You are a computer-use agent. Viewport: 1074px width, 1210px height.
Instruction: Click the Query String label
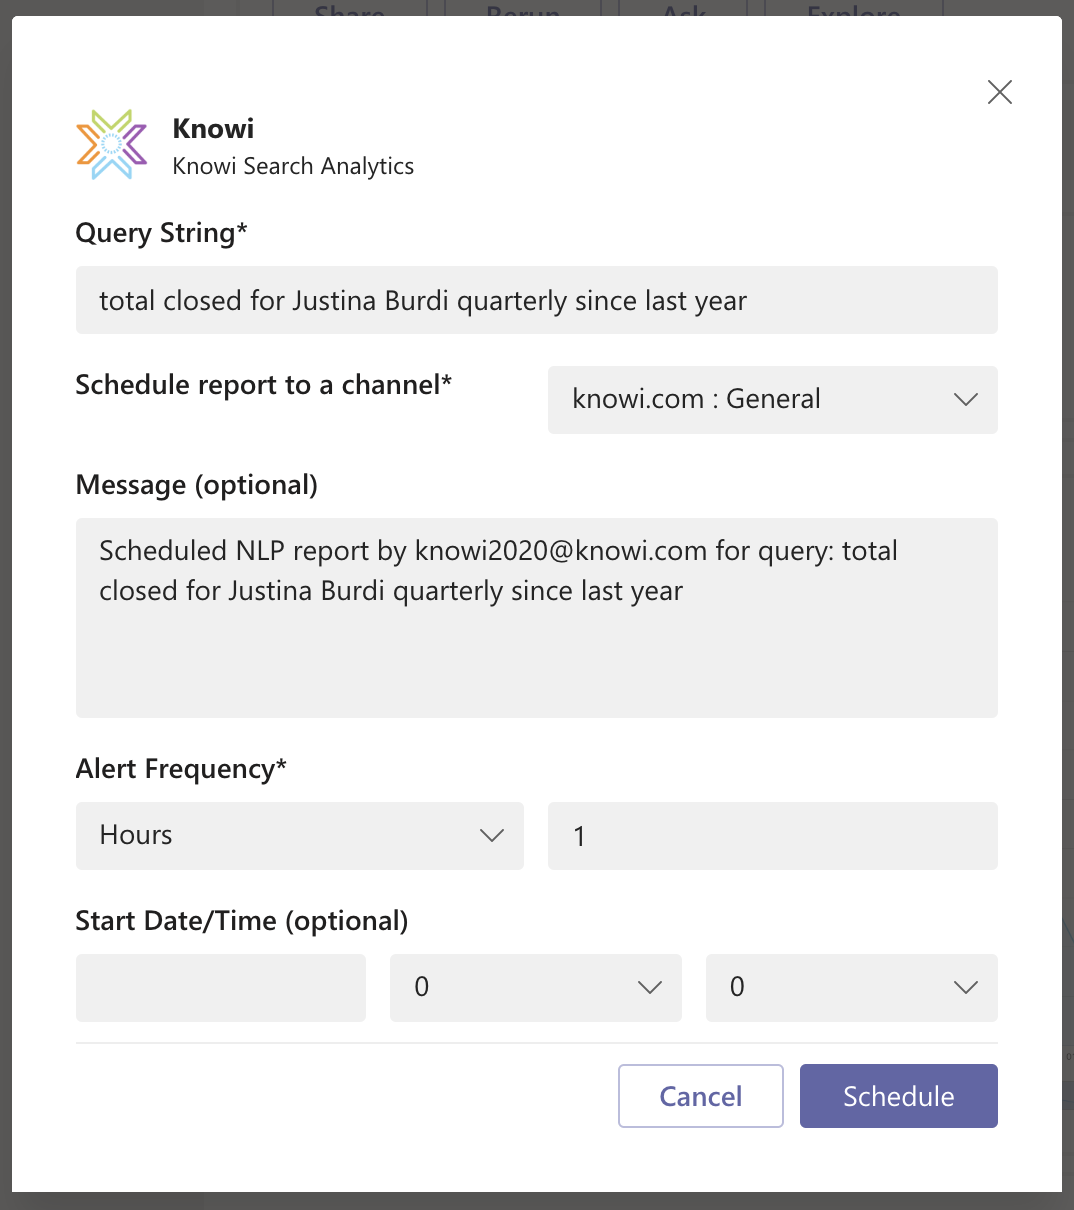point(161,233)
